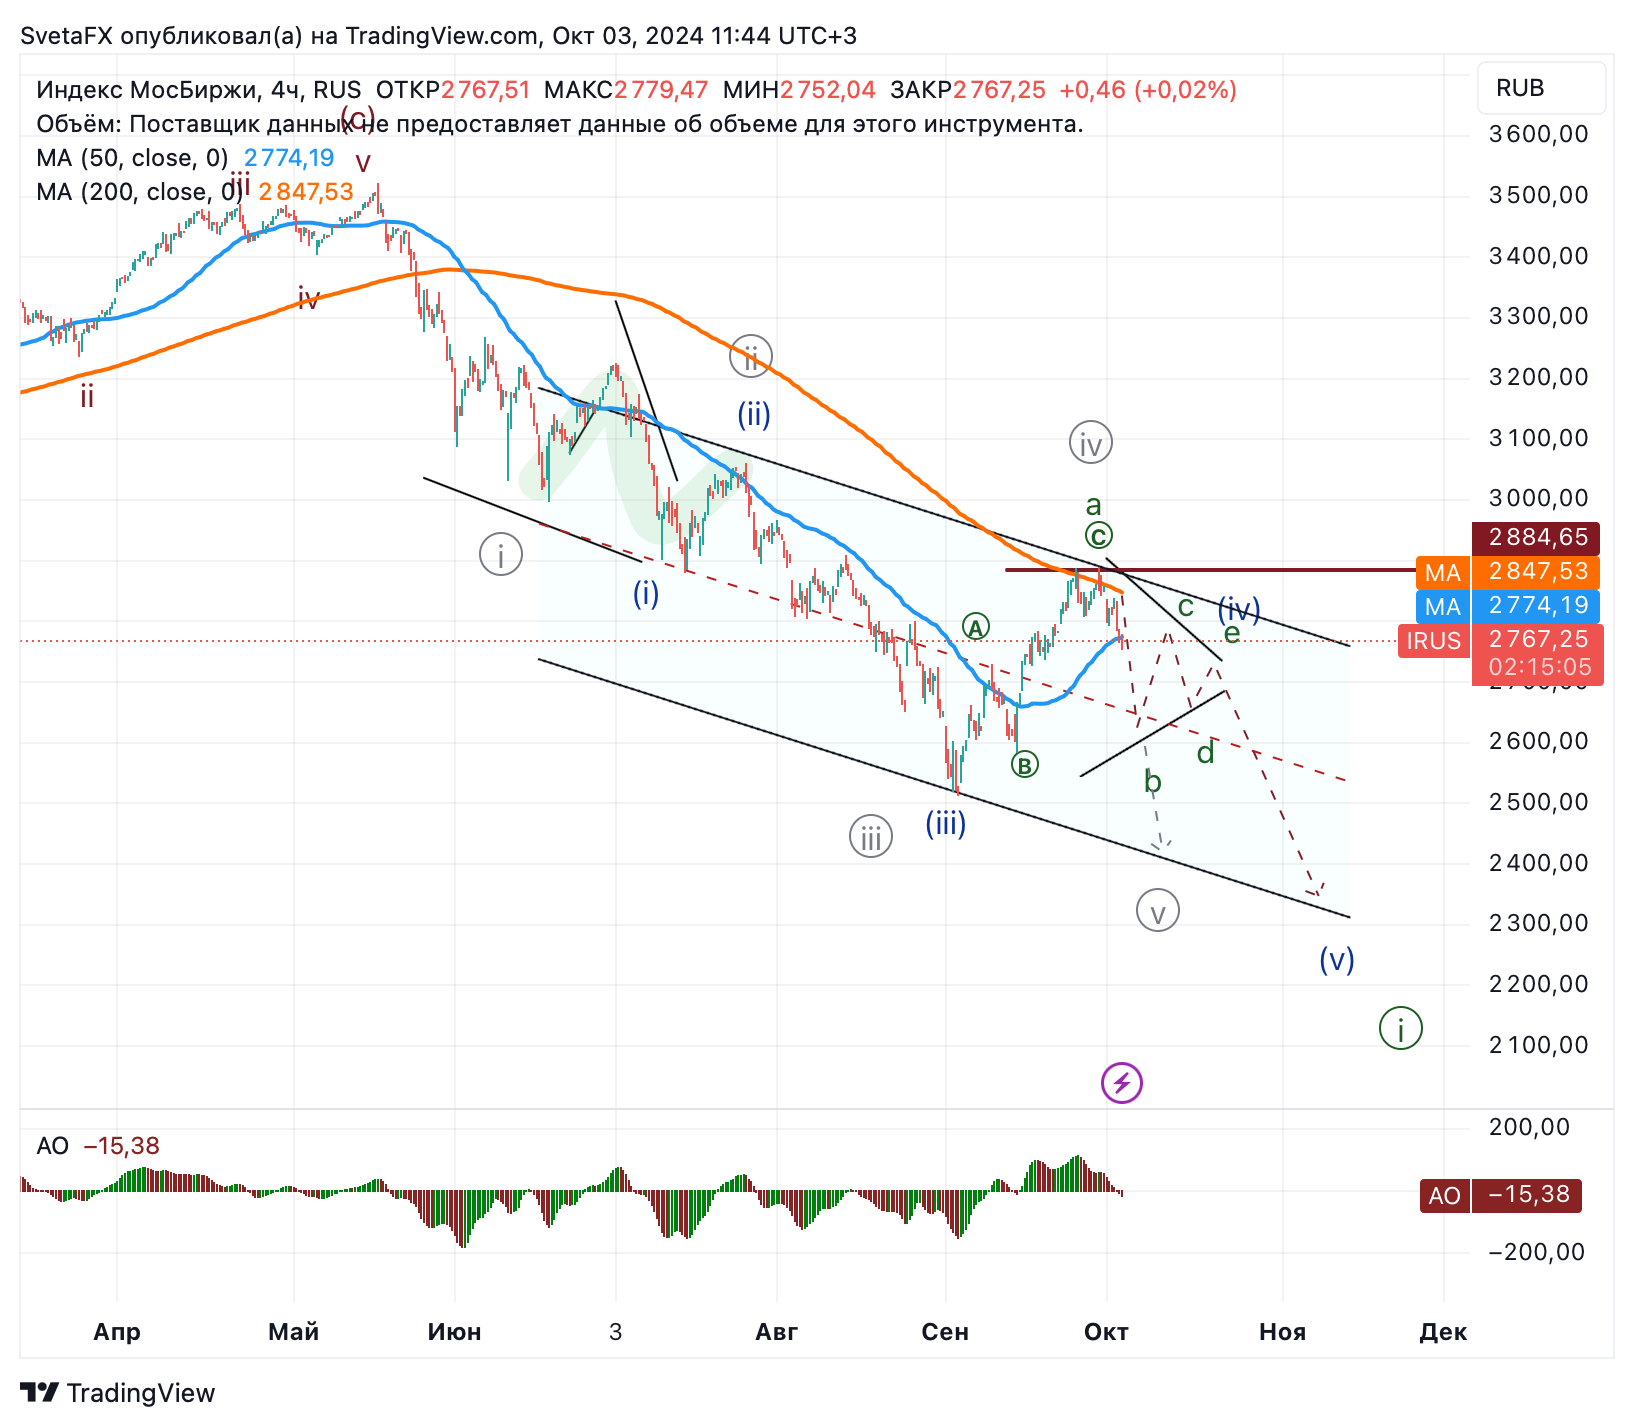Select the MA (200, close, 0) legend entry
The image size is (1634, 1428).
pyautogui.click(x=138, y=191)
